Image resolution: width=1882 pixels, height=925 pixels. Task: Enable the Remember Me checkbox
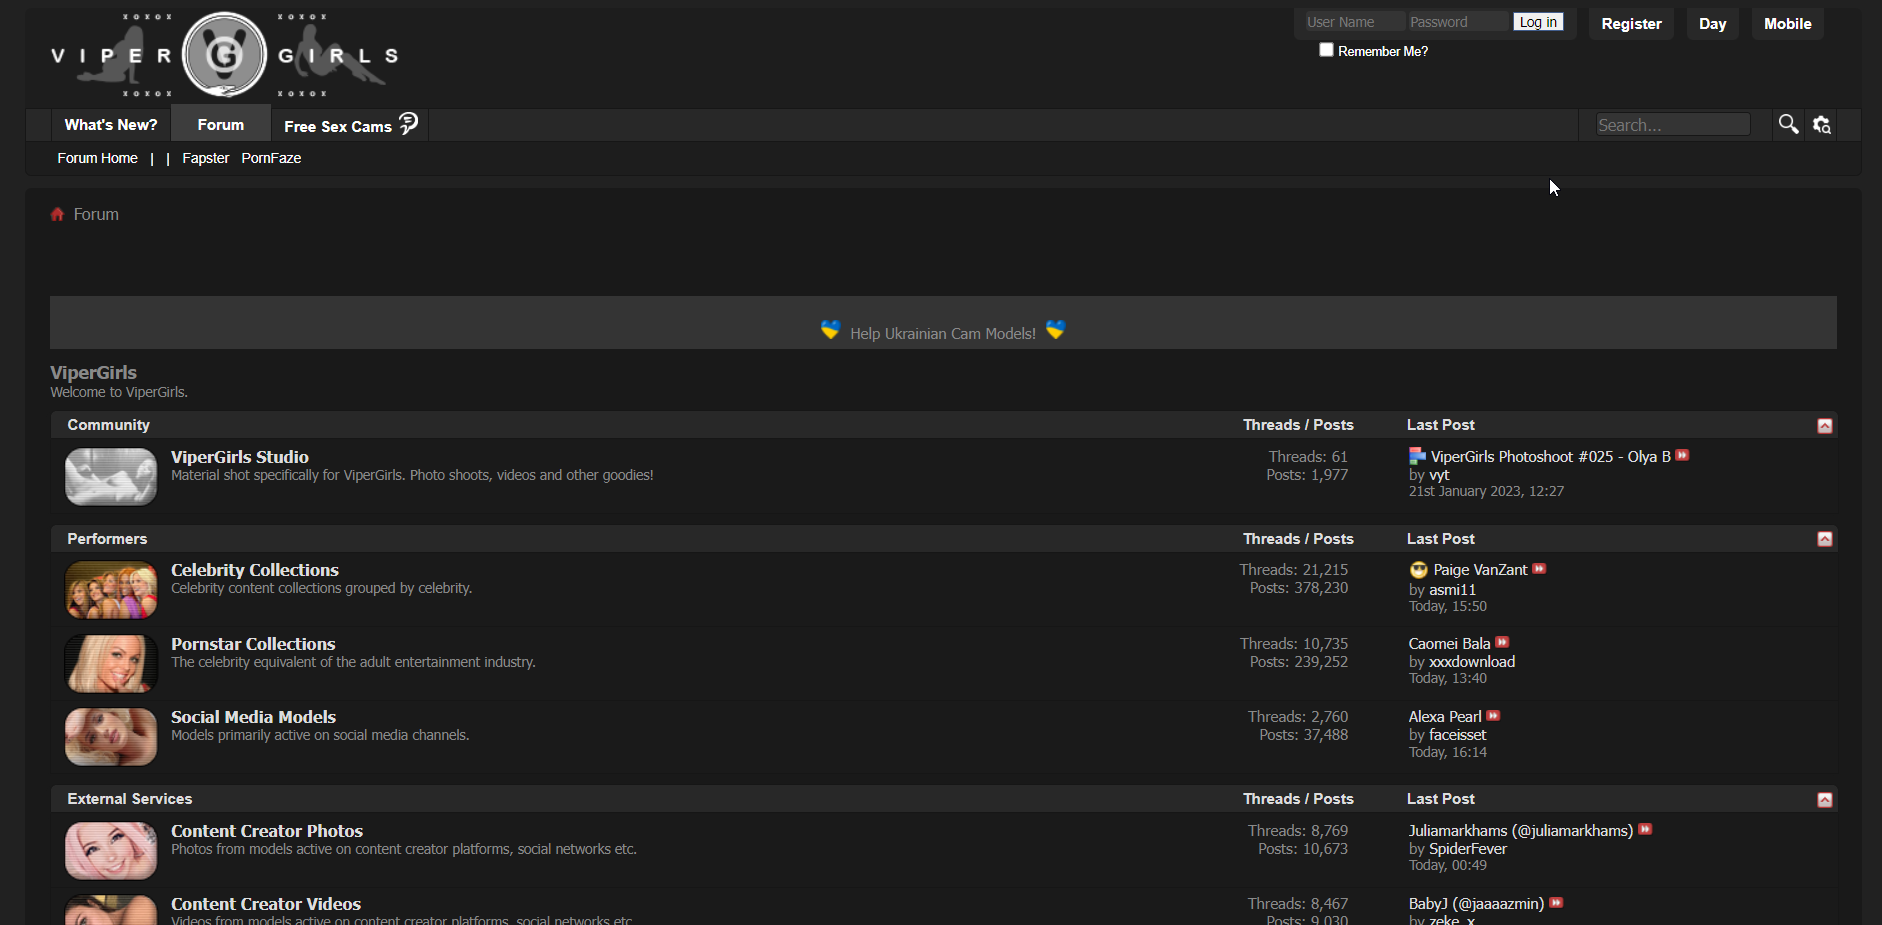(1326, 50)
